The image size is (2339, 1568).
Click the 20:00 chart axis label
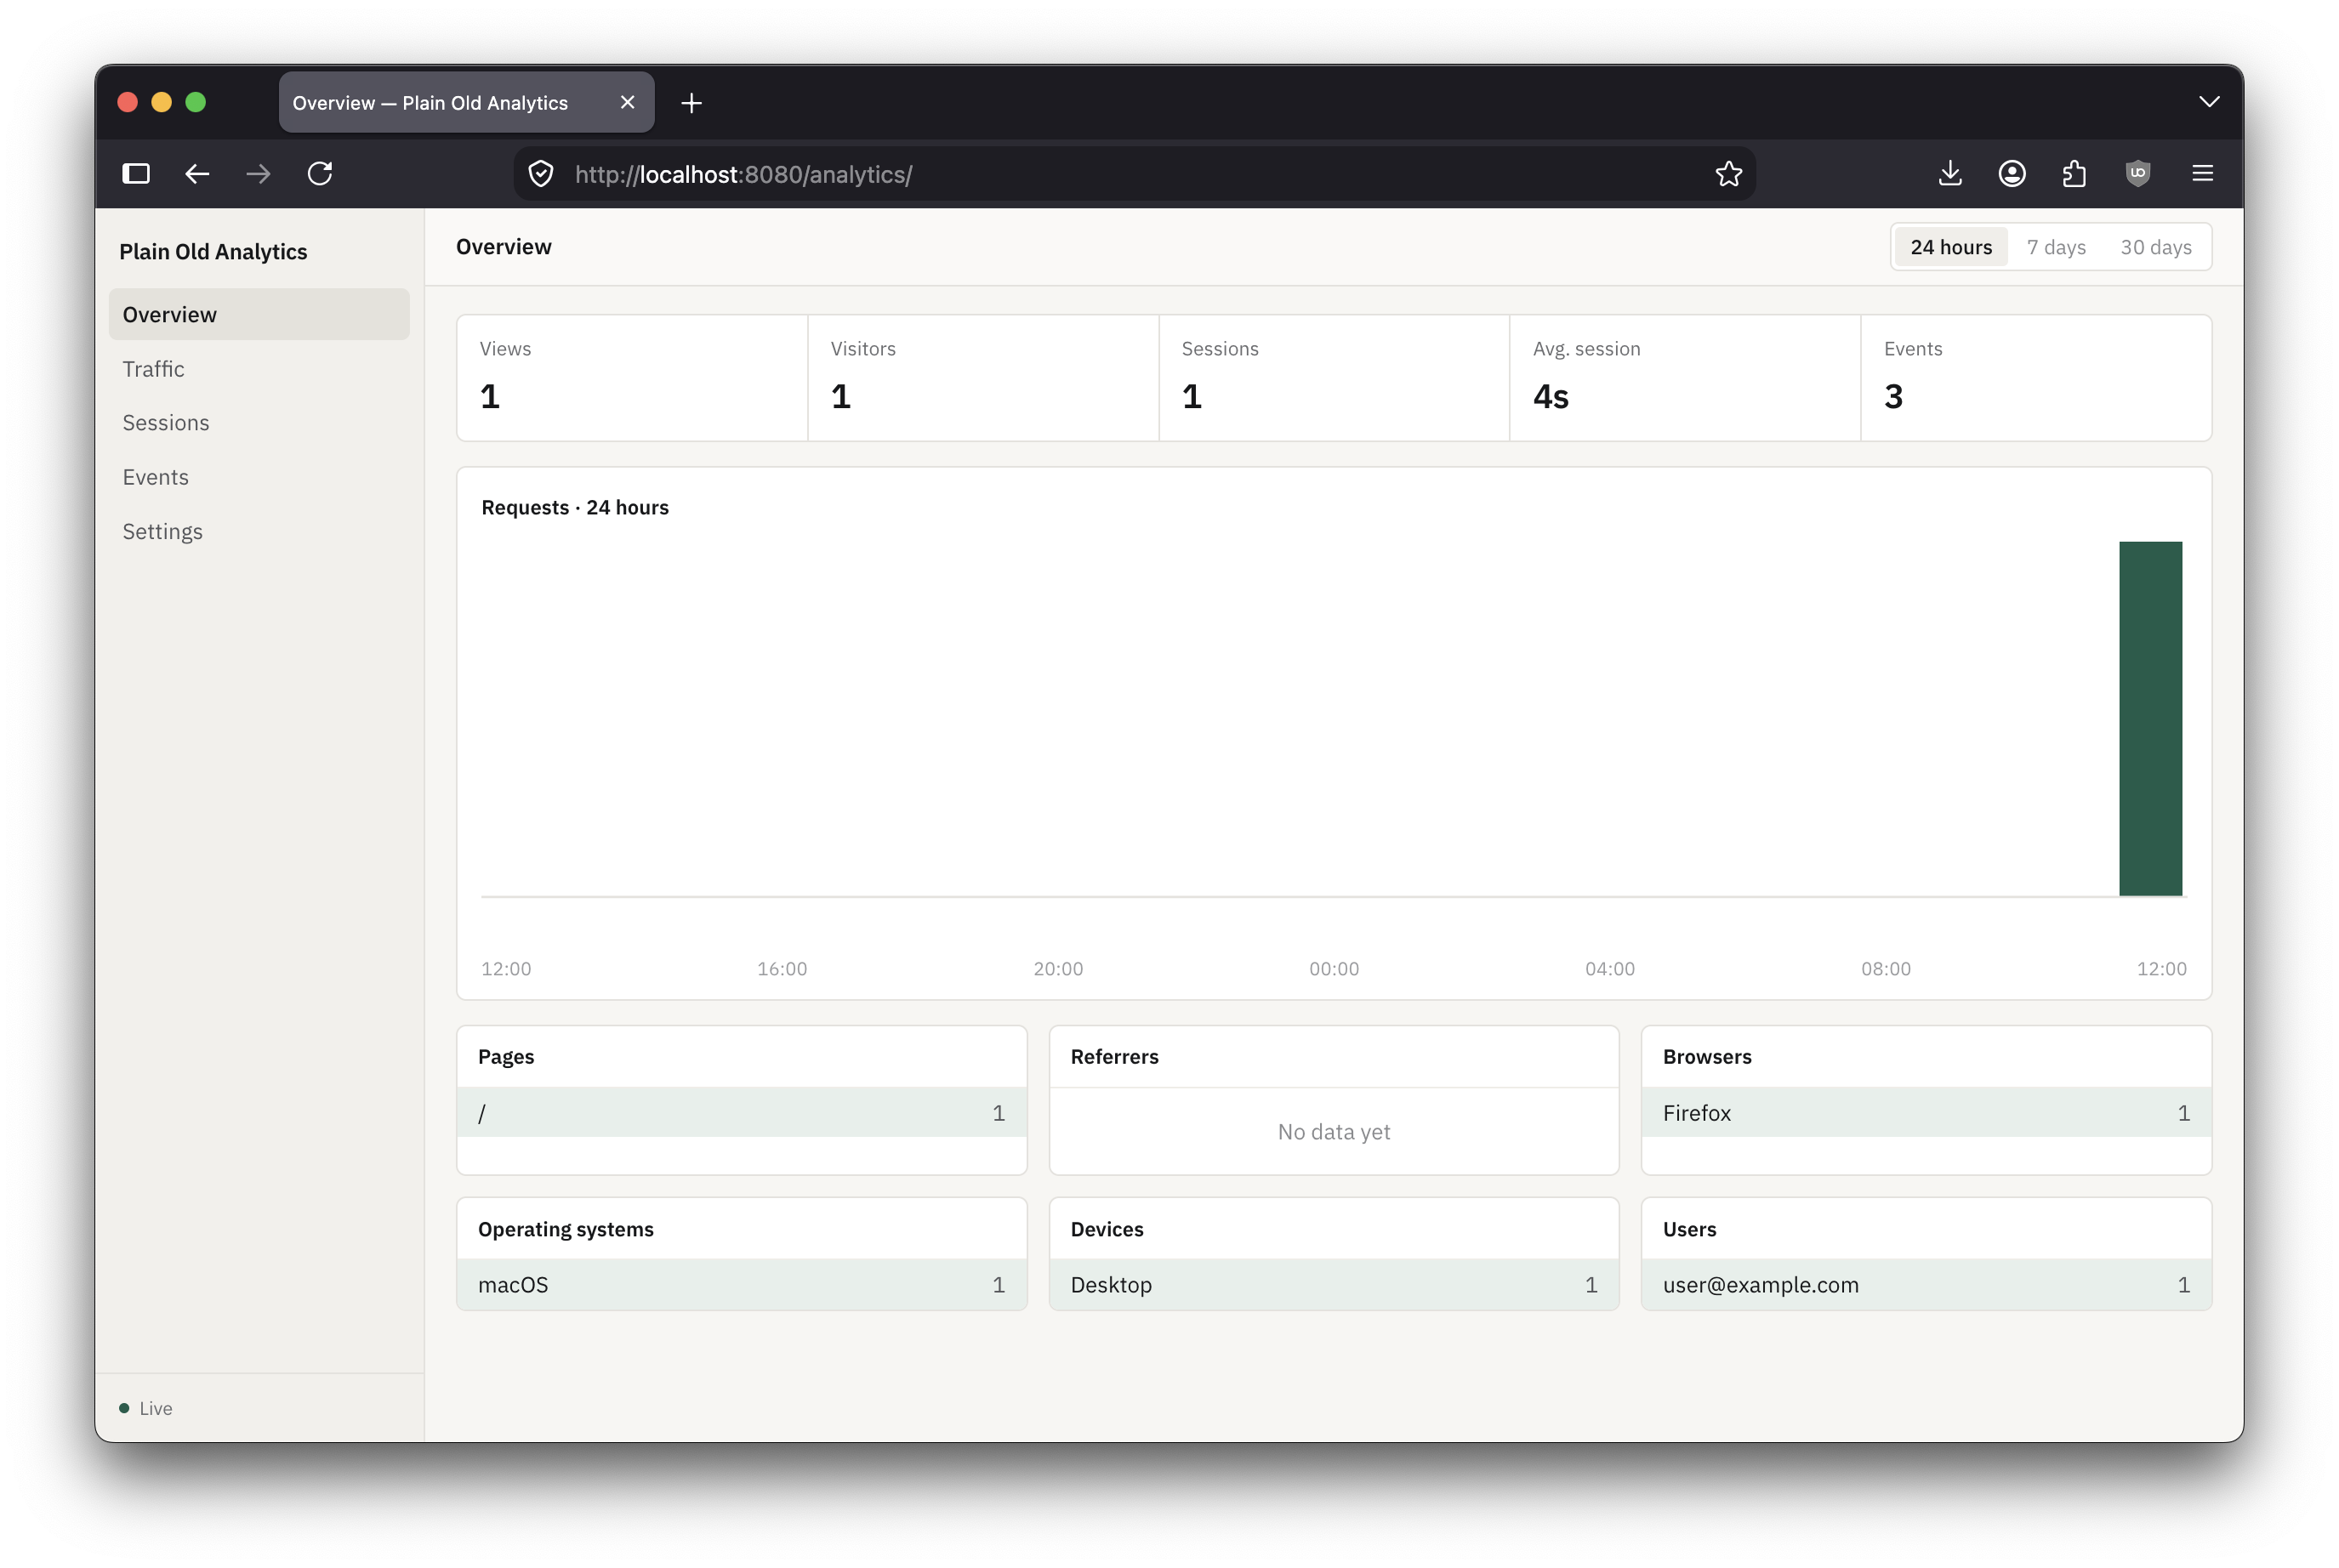click(1057, 968)
